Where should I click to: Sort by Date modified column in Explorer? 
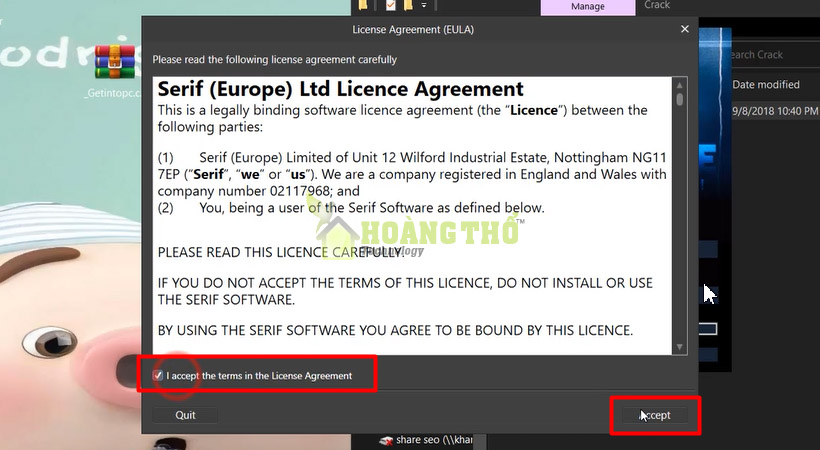tap(766, 84)
